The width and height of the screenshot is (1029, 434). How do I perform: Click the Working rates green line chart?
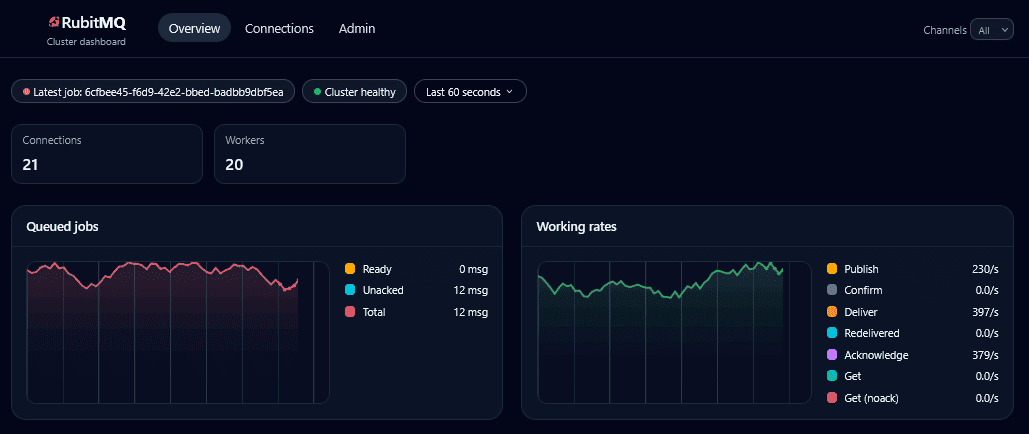[x=675, y=332]
